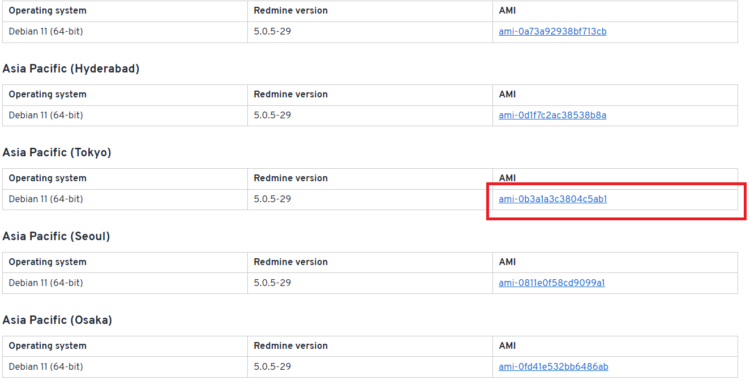This screenshot has height=380, width=750.
Task: Select "Debian 11 (64-bit)" beside ami-0a73a92938bf713cb
Action: pyautogui.click(x=46, y=32)
